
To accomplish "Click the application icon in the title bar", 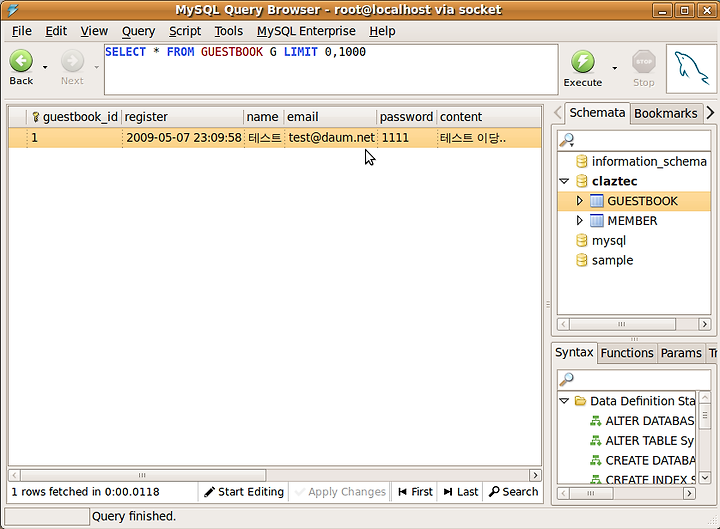I will tap(13, 10).
